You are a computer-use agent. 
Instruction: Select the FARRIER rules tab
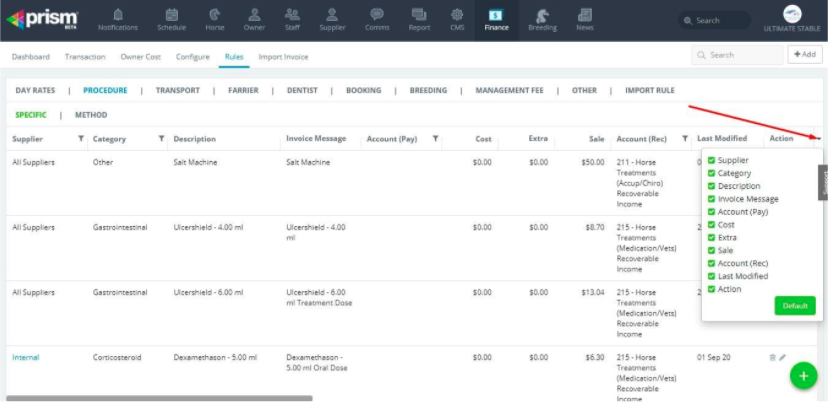[x=243, y=91]
